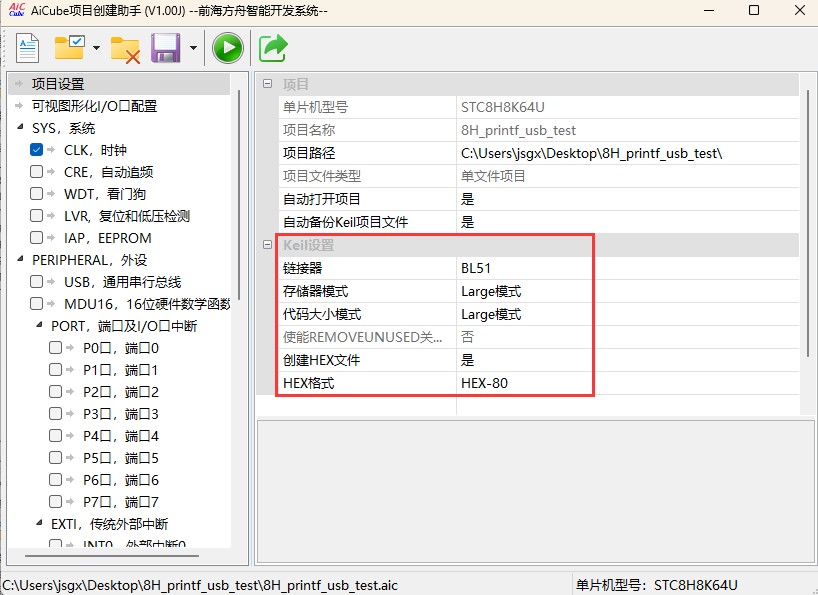Open the dropdown arrow beside open folder

[97, 48]
